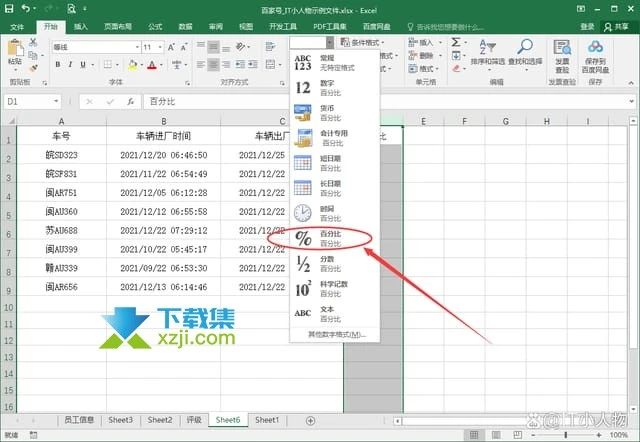The image size is (640, 442).
Task: Click the Clear eraser icon
Action: (x=456, y=68)
